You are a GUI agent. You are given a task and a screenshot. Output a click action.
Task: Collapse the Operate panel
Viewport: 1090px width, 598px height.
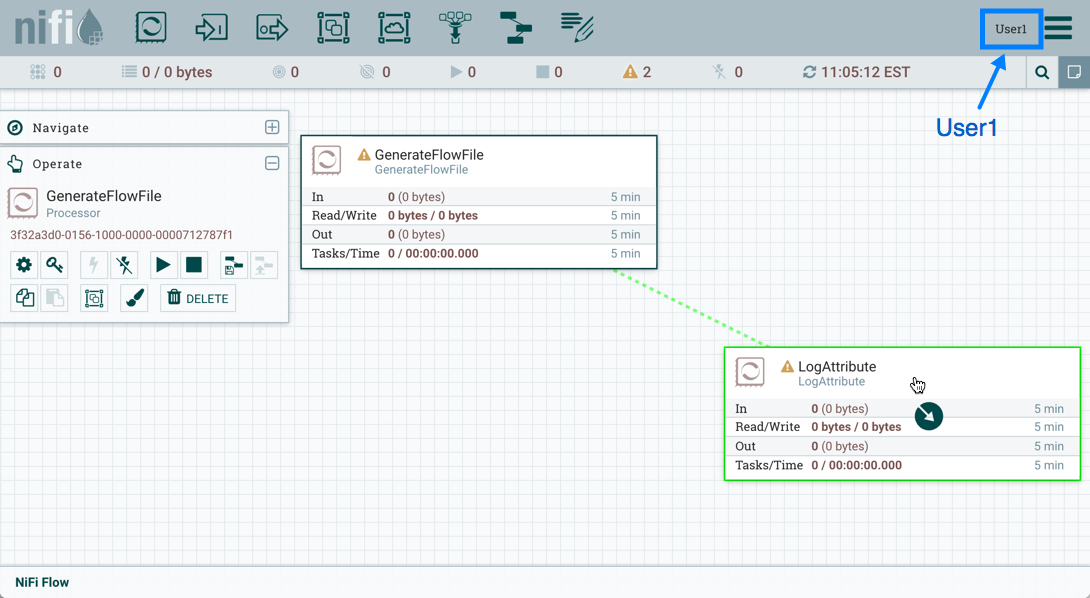[x=272, y=163]
